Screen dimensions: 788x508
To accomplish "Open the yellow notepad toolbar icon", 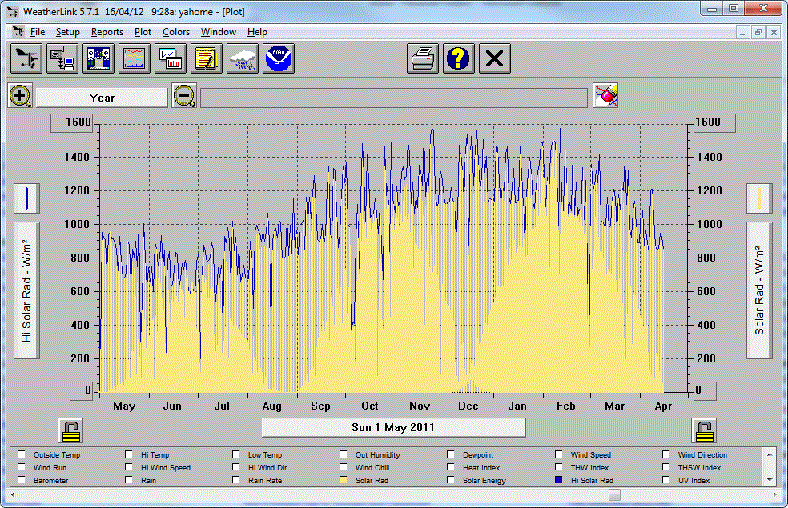I will pos(206,58).
